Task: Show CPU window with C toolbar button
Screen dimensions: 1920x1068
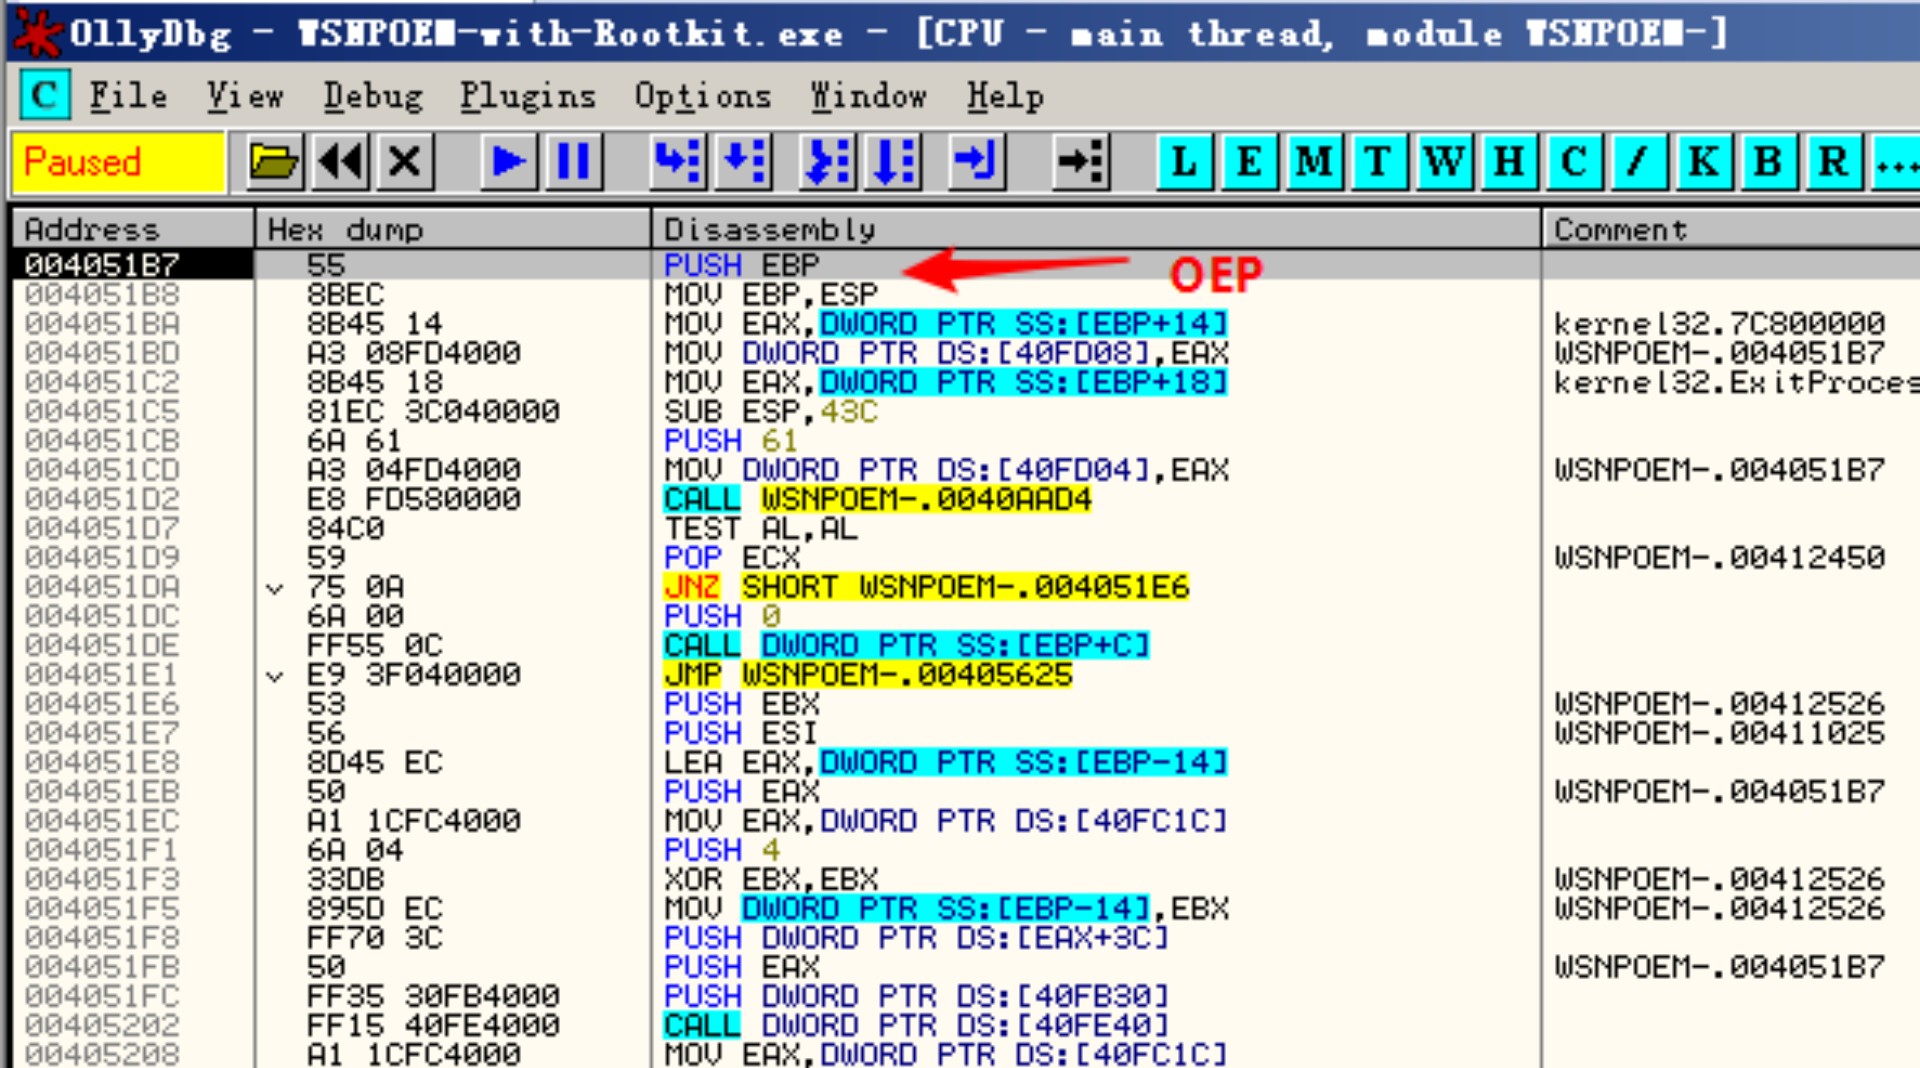Action: click(1575, 161)
